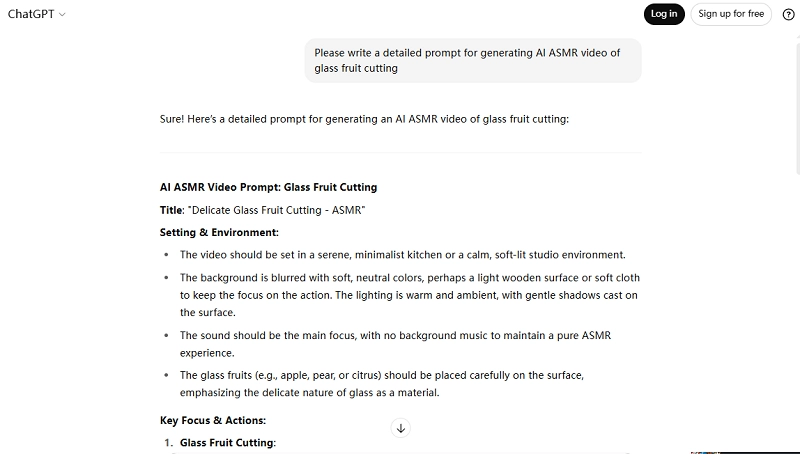Image resolution: width=800 pixels, height=454 pixels.
Task: Click the scroll-to-bottom arrow icon
Action: pos(401,428)
